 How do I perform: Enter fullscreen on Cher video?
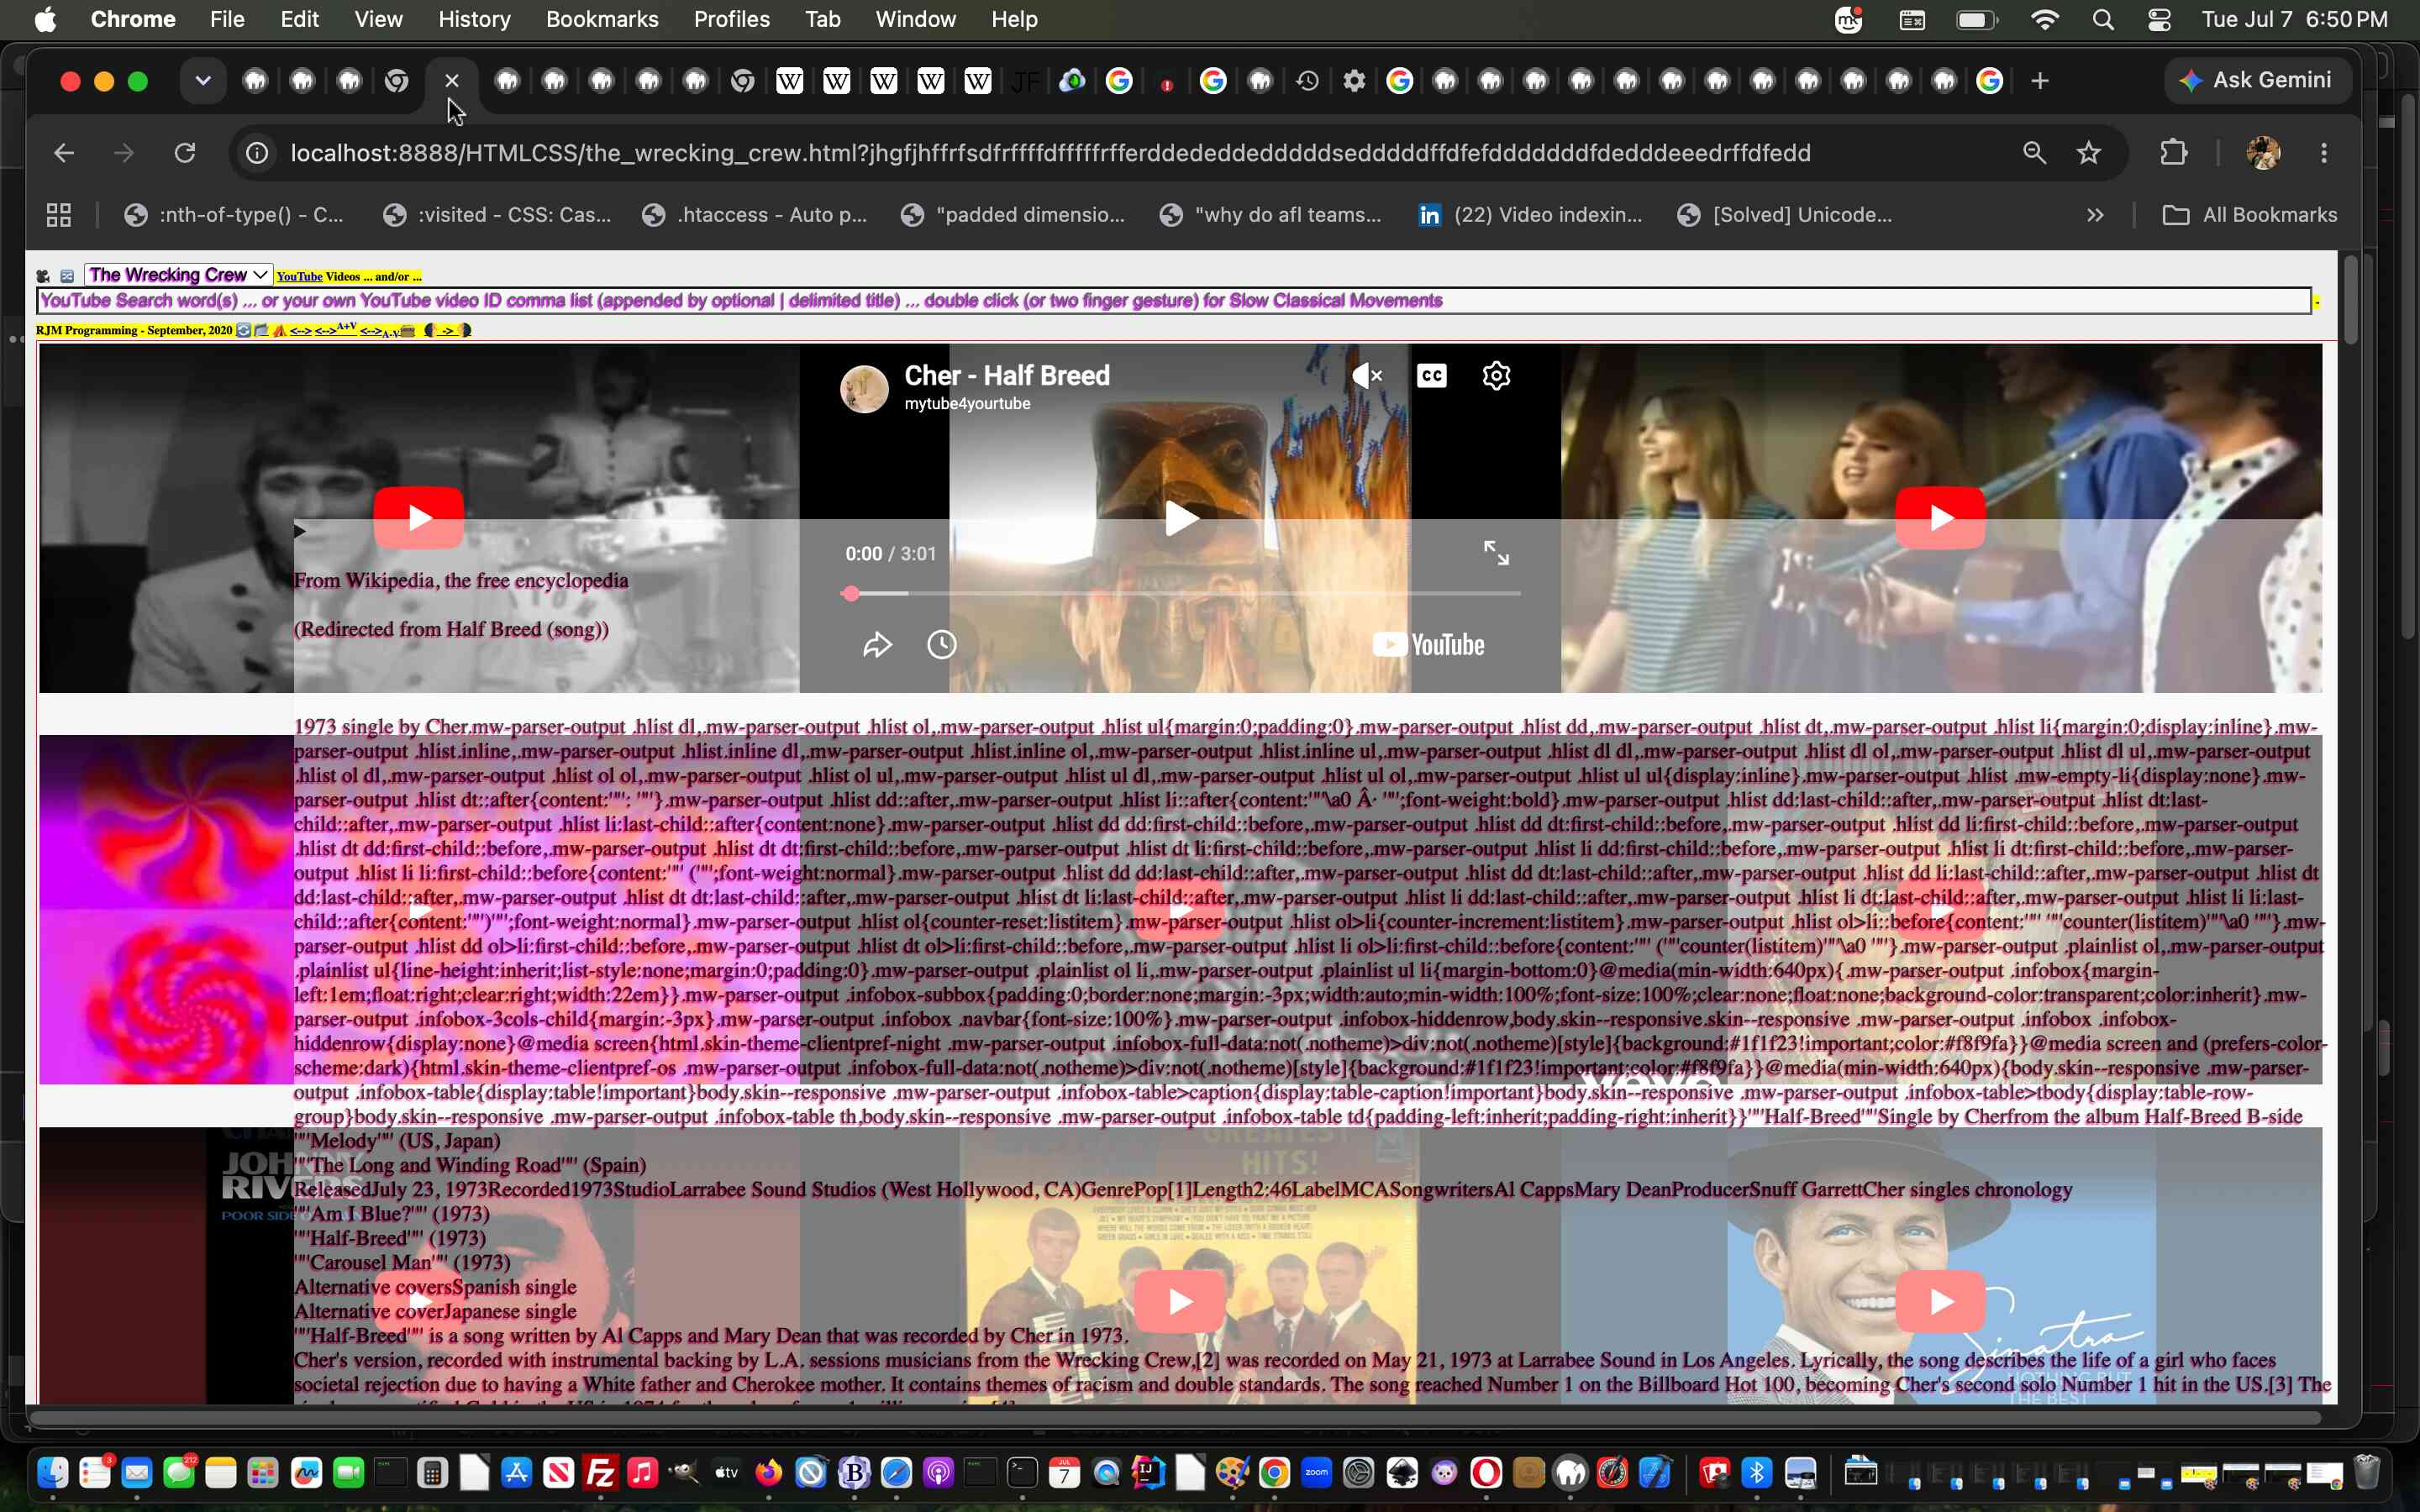[x=1496, y=553]
